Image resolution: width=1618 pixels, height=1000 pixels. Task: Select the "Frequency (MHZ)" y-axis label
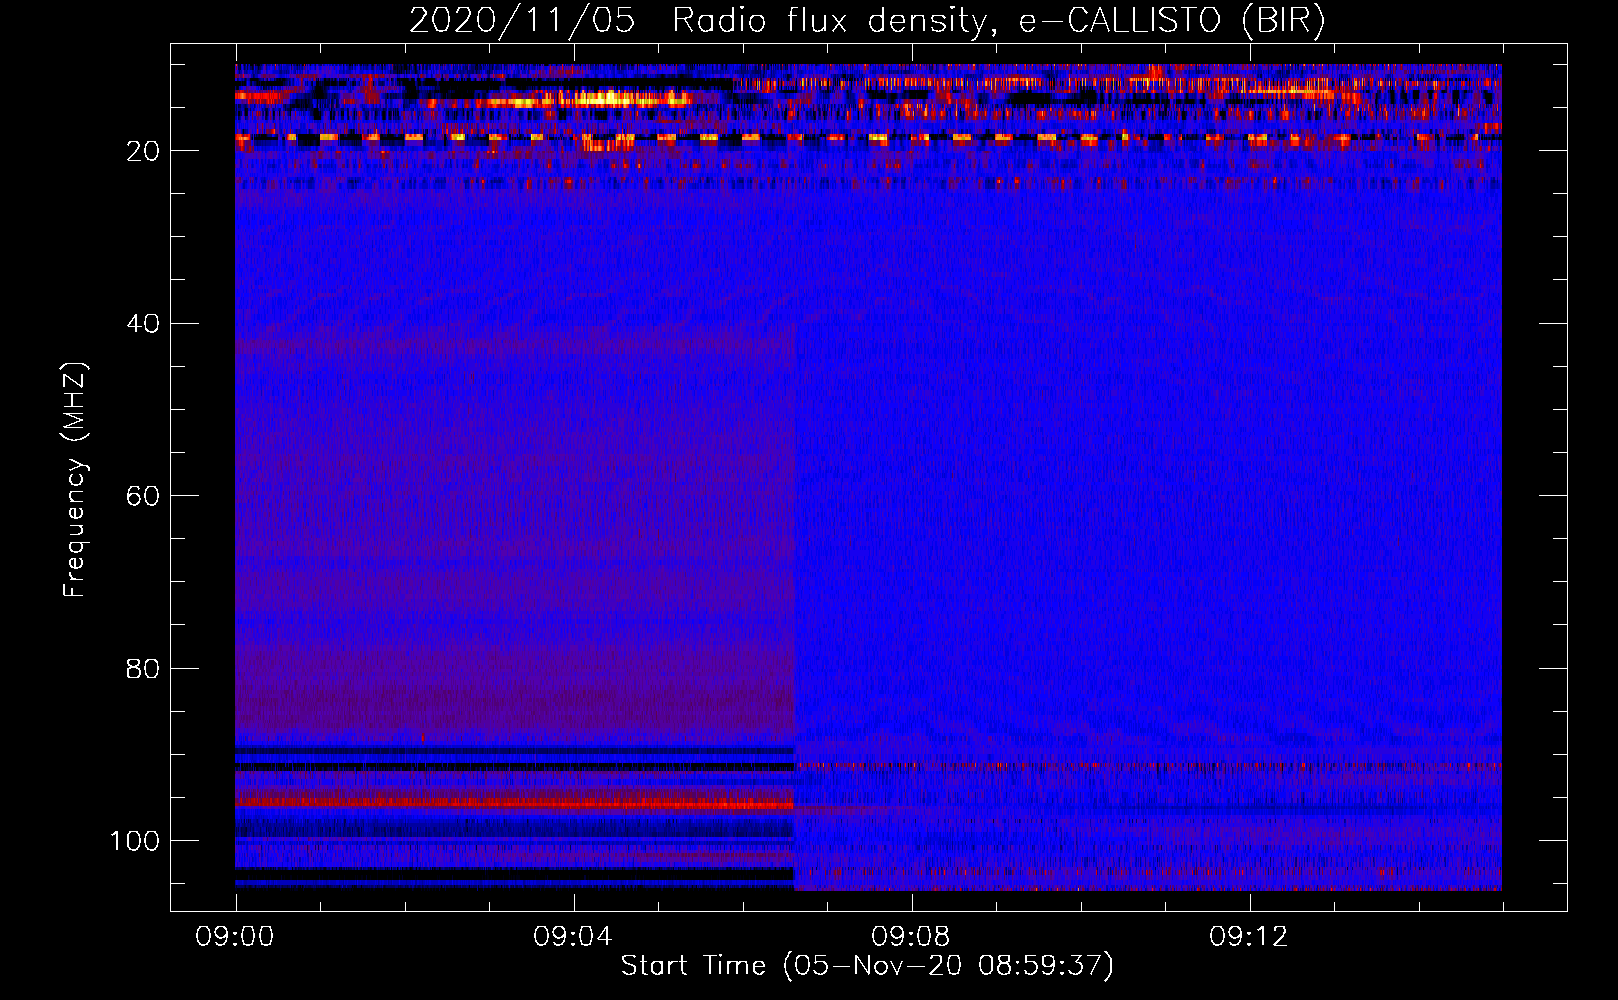75,480
